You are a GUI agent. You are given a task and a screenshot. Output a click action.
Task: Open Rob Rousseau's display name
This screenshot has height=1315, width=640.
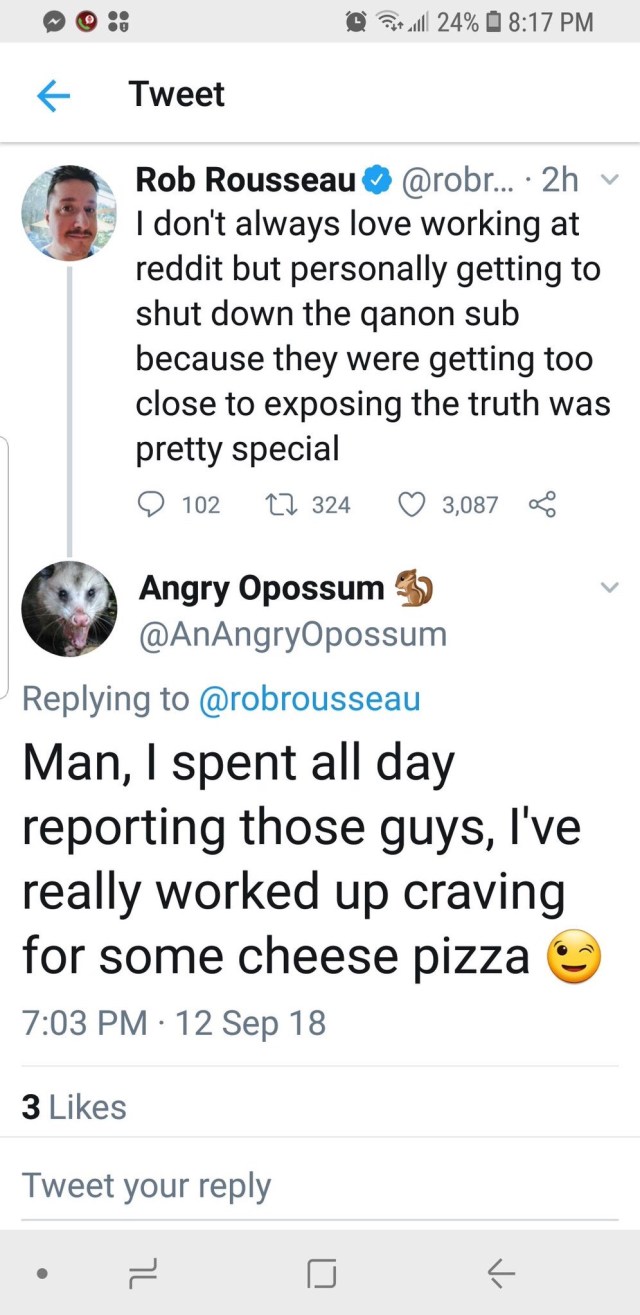(245, 181)
